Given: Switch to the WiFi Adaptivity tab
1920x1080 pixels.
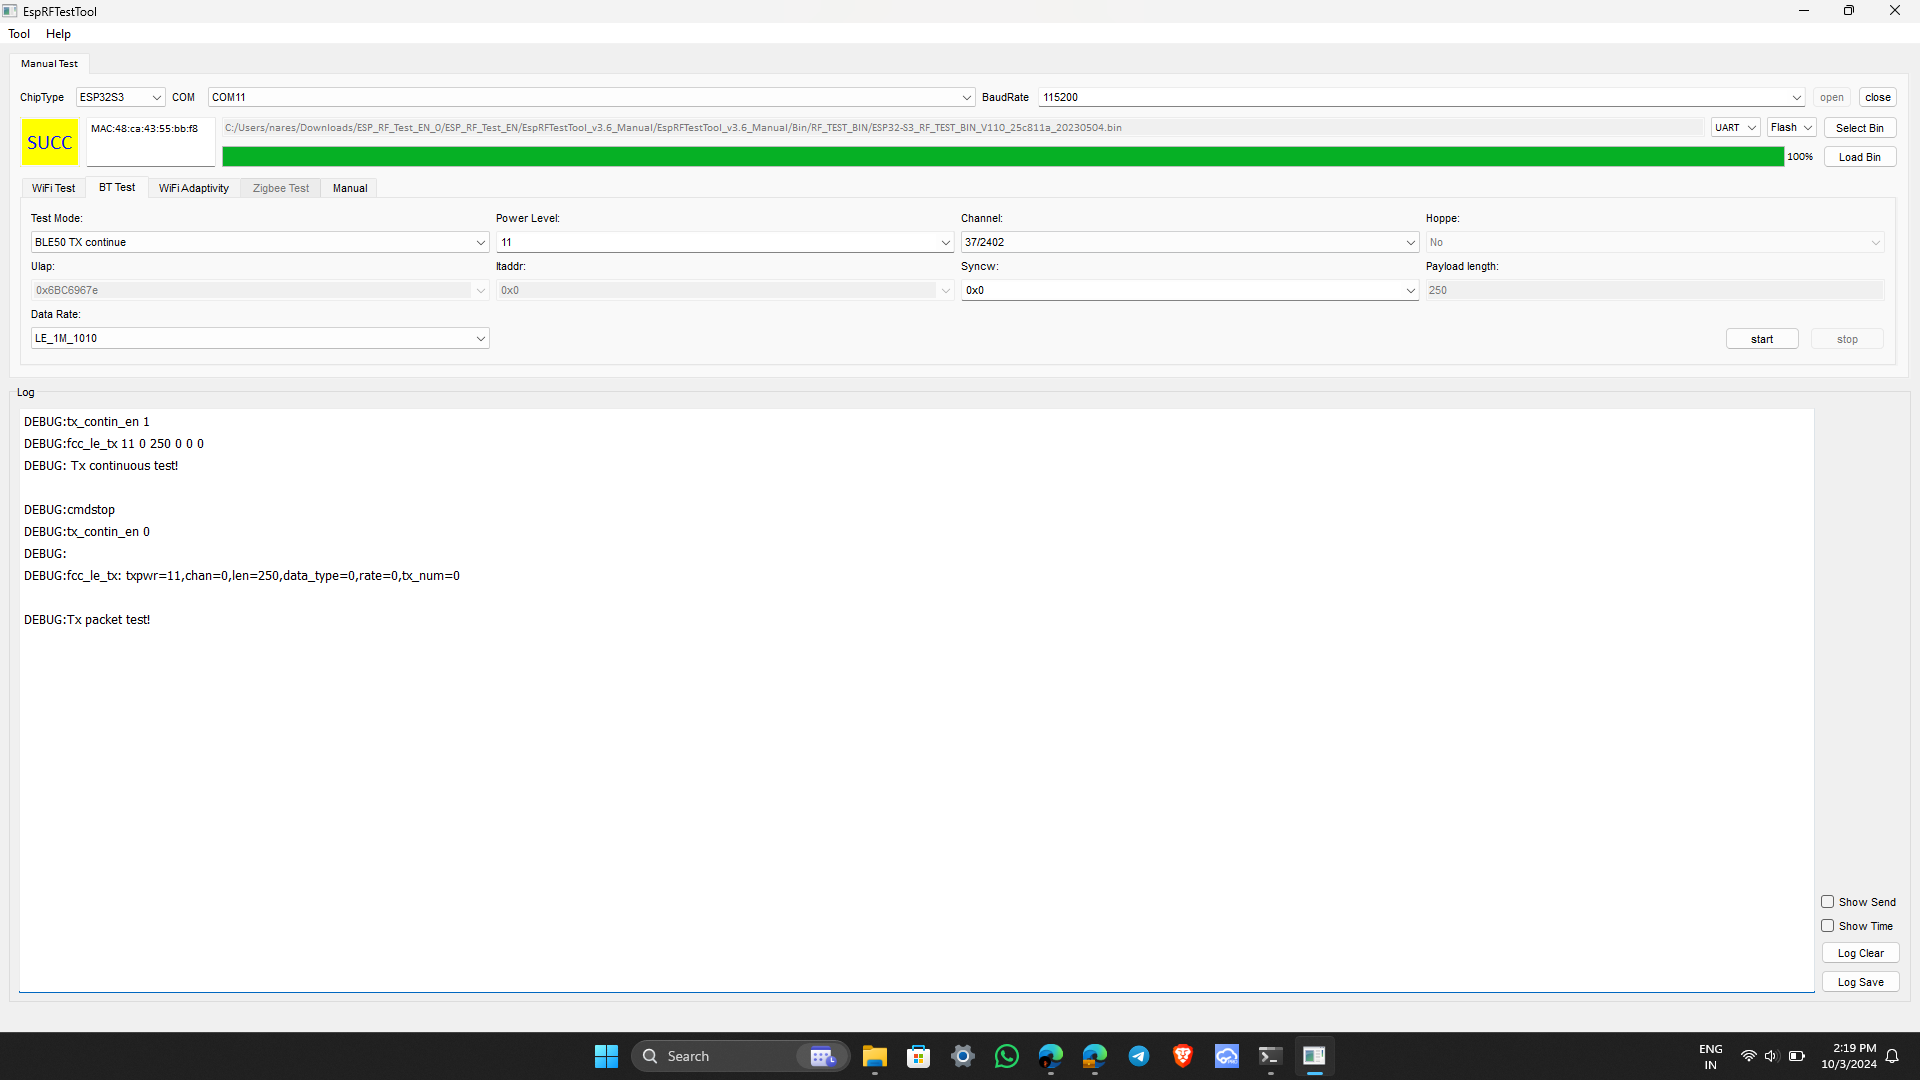Looking at the screenshot, I should pyautogui.click(x=194, y=188).
